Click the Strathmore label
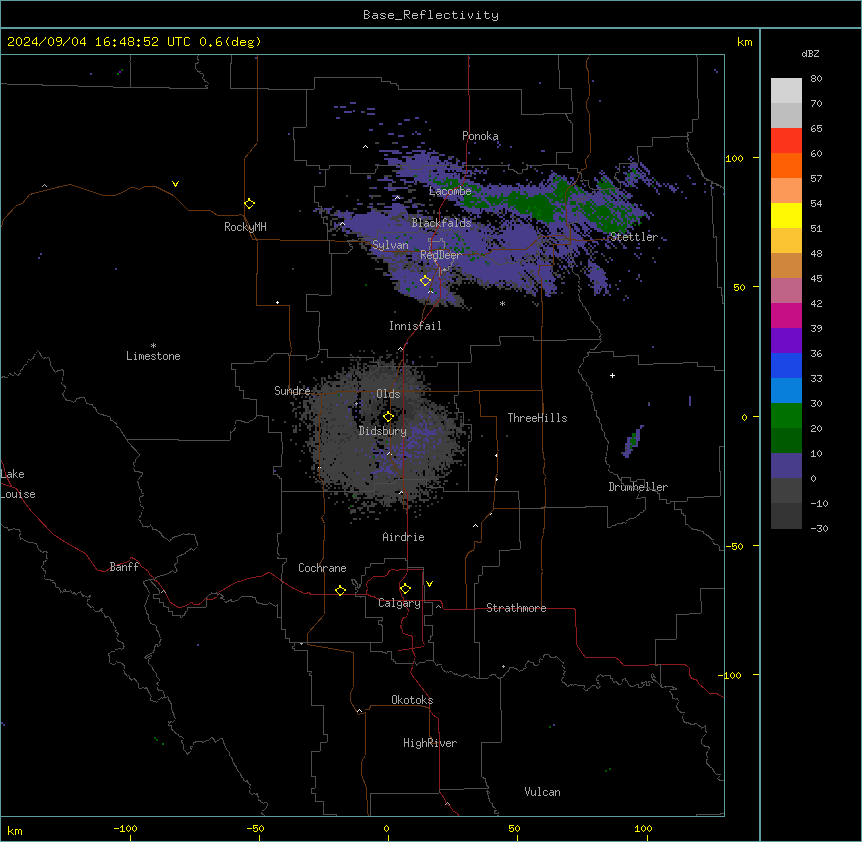Screen dimensions: 862x842 [x=516, y=608]
